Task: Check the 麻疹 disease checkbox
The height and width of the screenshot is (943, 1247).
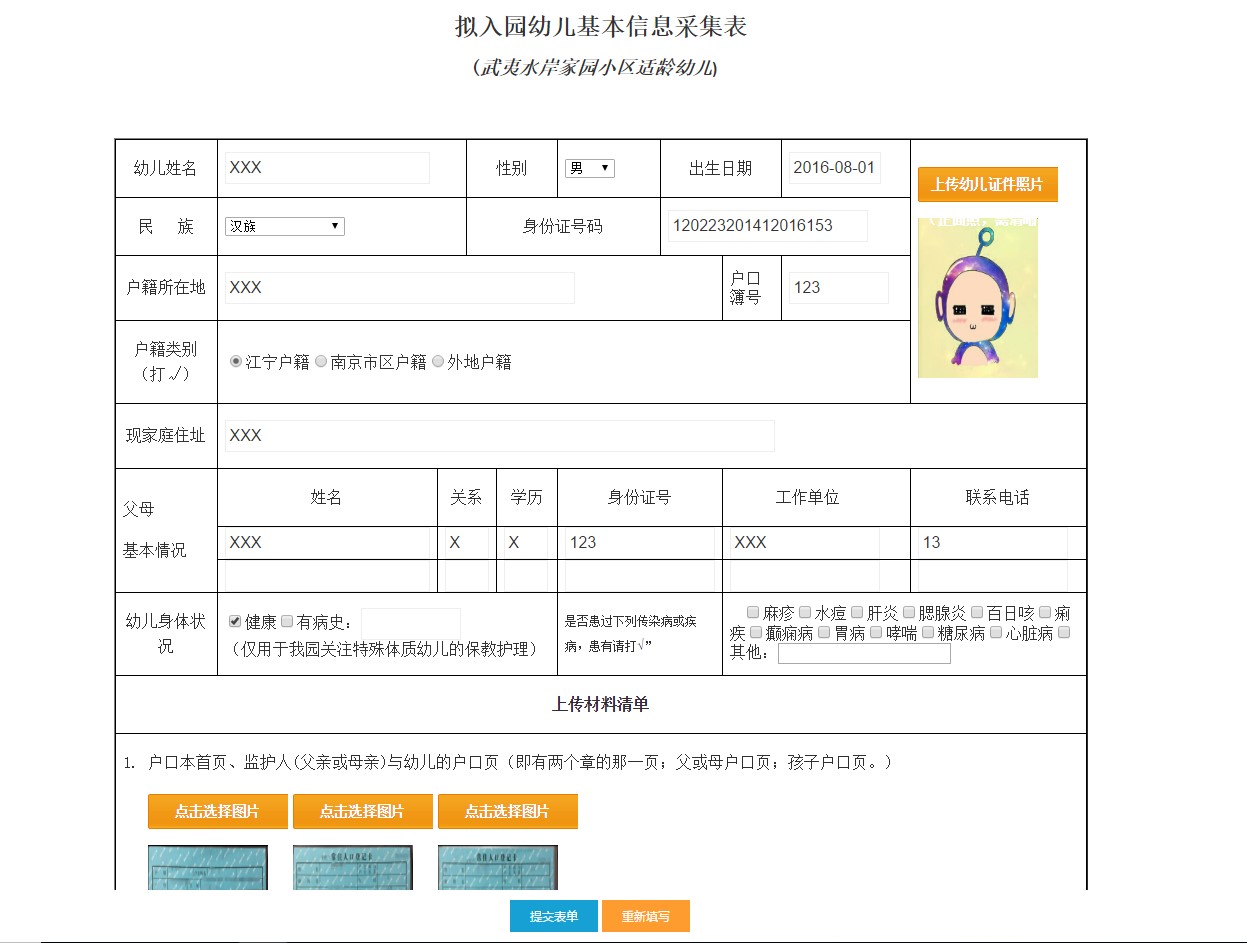Action: [753, 612]
